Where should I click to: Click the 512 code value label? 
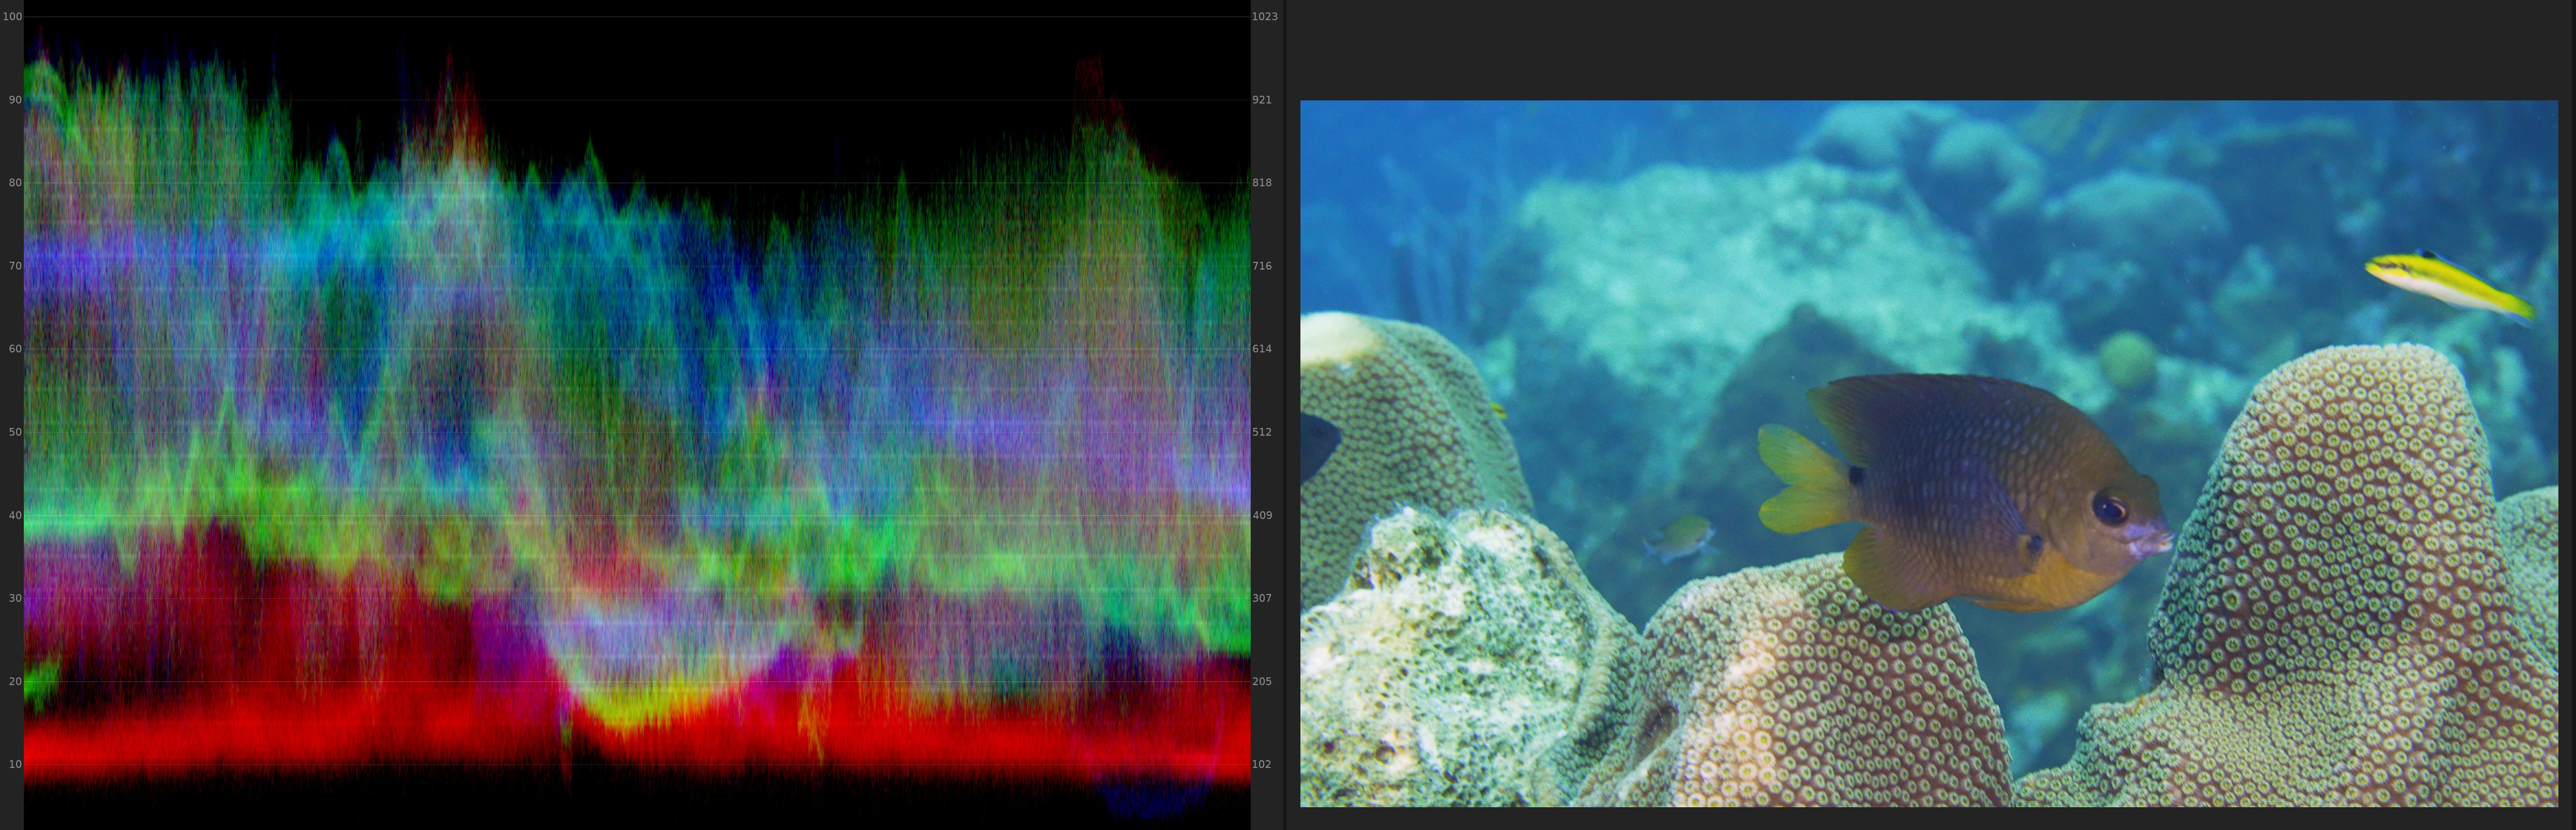[1262, 432]
